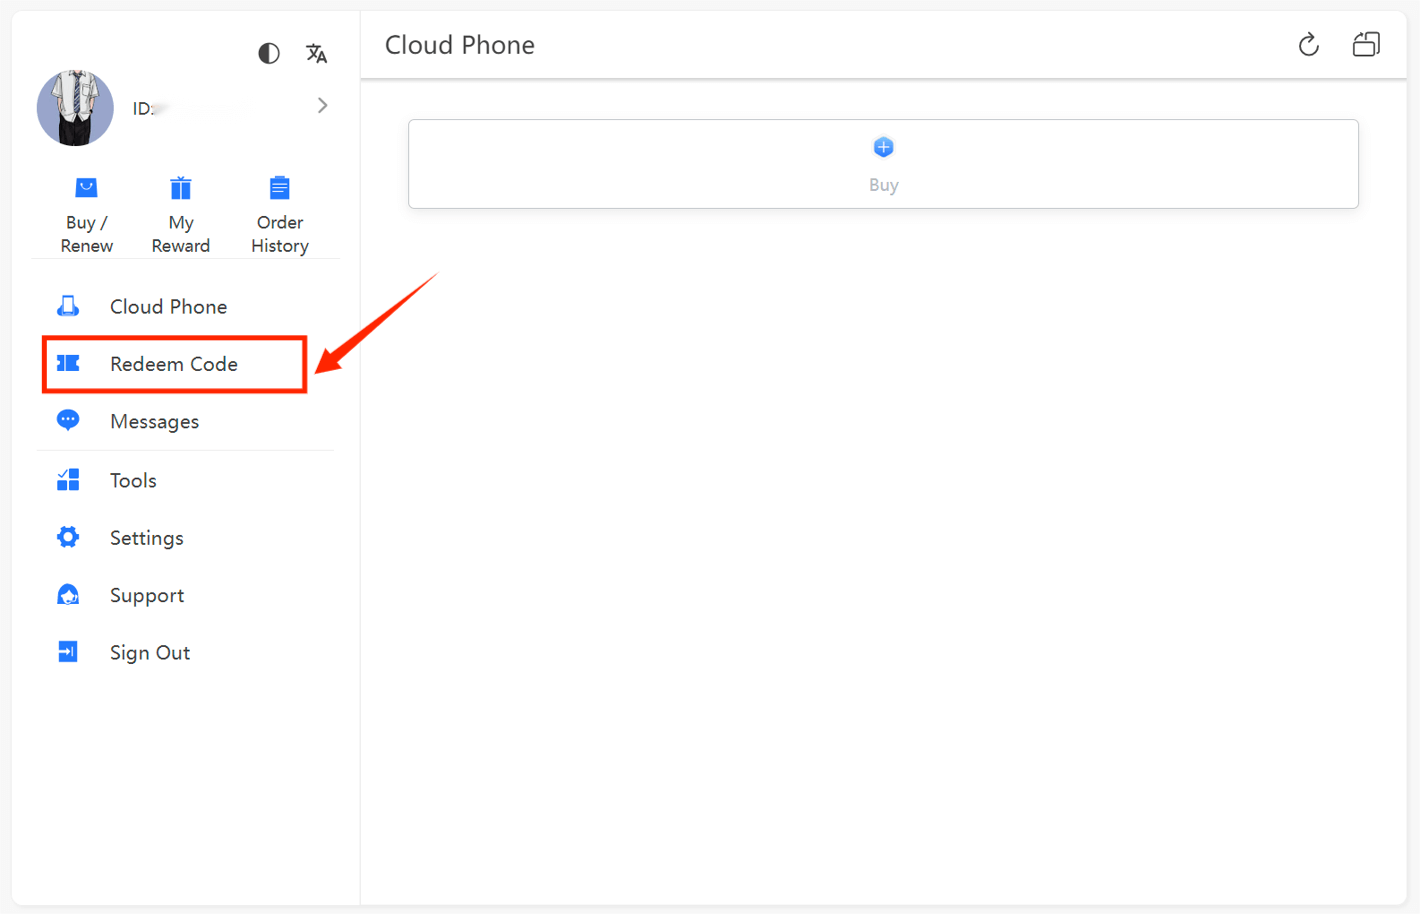
Task: Open the Redeem Code menu item
Action: [x=174, y=364]
